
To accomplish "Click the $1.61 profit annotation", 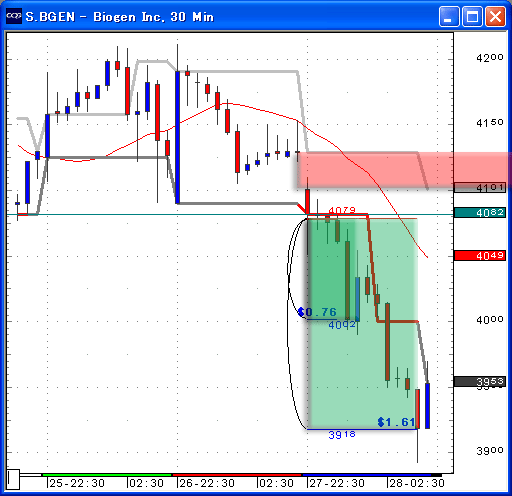I will (396, 422).
